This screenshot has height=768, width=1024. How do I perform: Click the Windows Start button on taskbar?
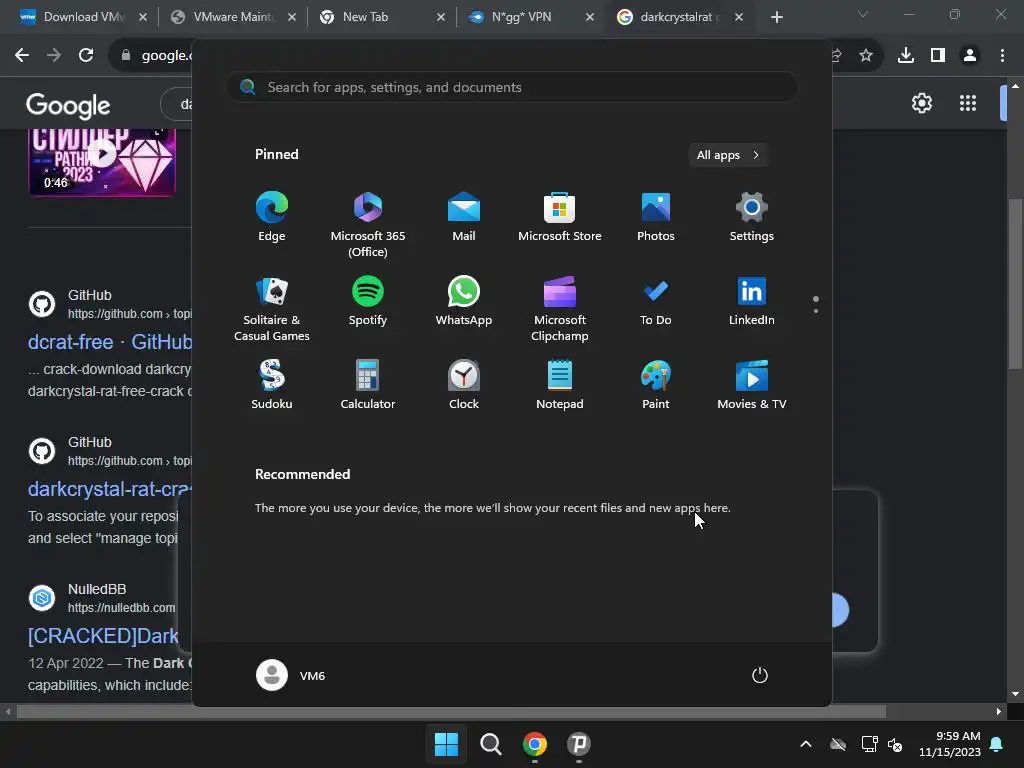pos(446,744)
